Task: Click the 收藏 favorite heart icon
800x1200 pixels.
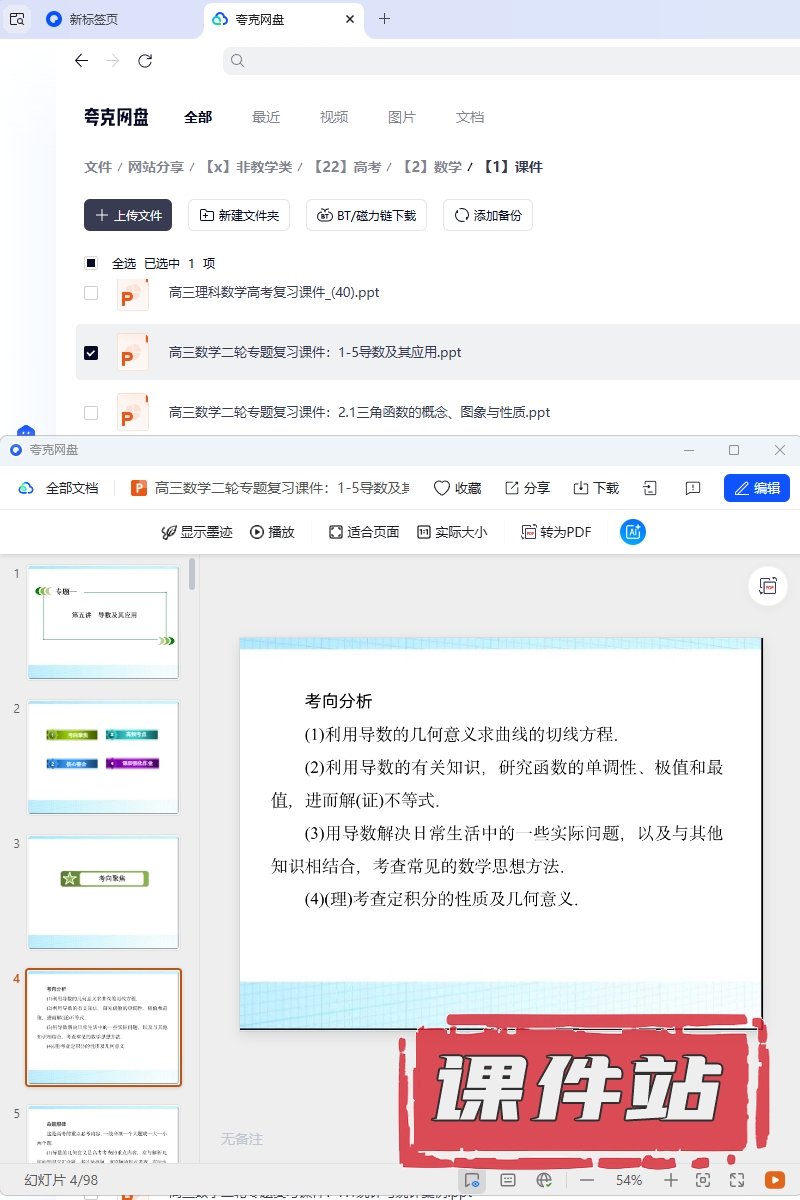Action: (x=441, y=488)
